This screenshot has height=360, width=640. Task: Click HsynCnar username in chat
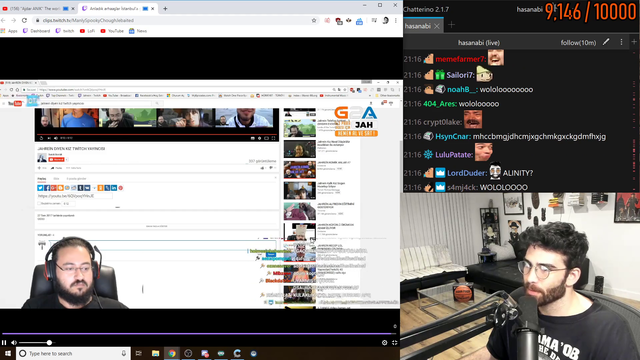pyautogui.click(x=453, y=136)
